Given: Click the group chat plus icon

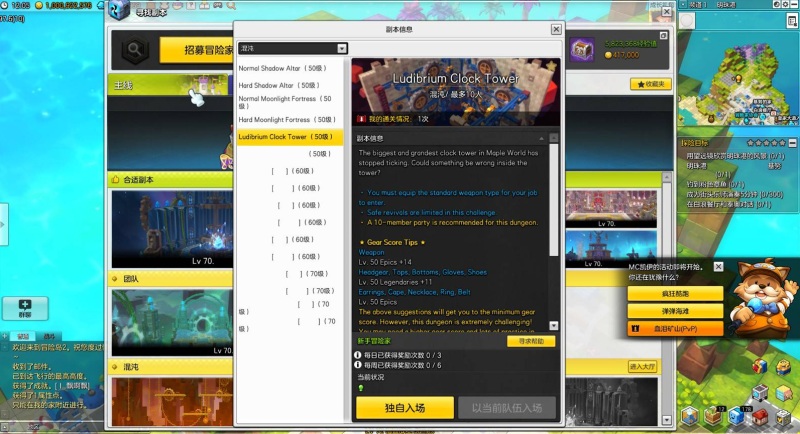Looking at the screenshot, I should click(x=25, y=308).
